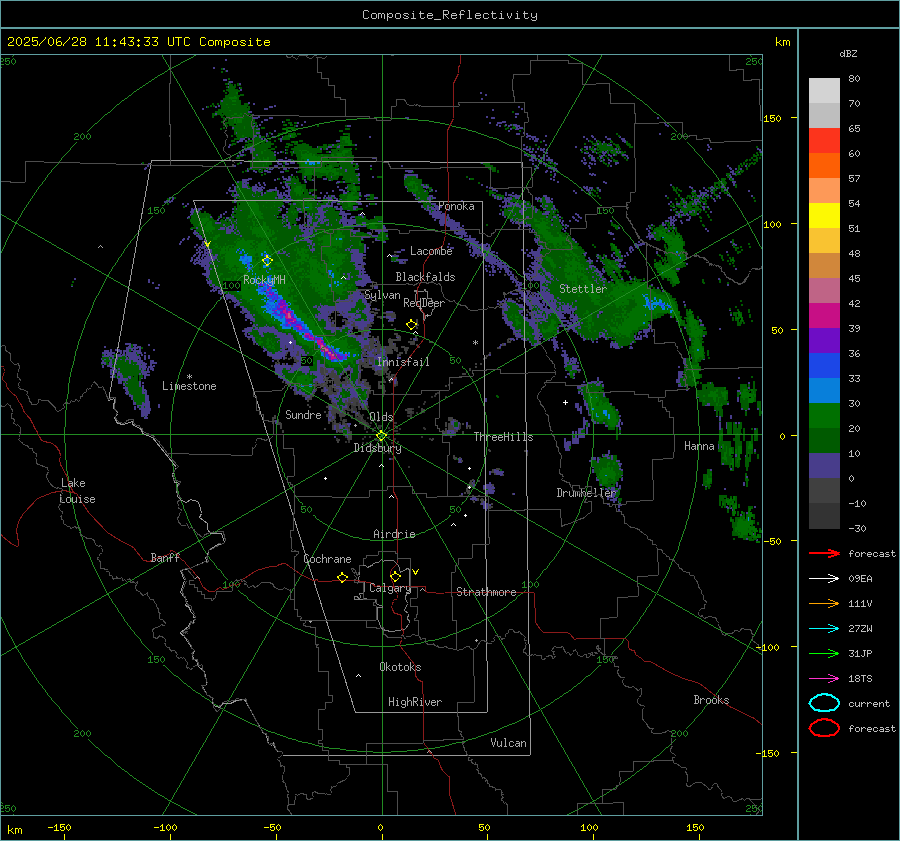Click the Ponoka label
Screen dimensions: 900x841
(x=456, y=206)
